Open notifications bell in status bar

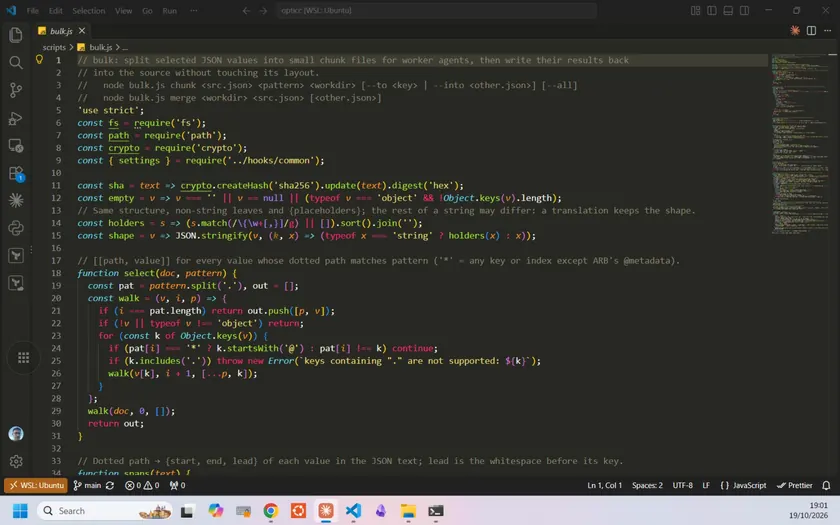point(826,485)
